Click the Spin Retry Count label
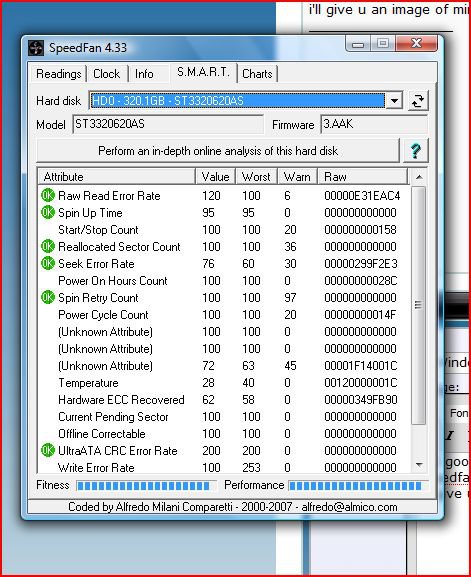This screenshot has height=577, width=471. point(98,298)
